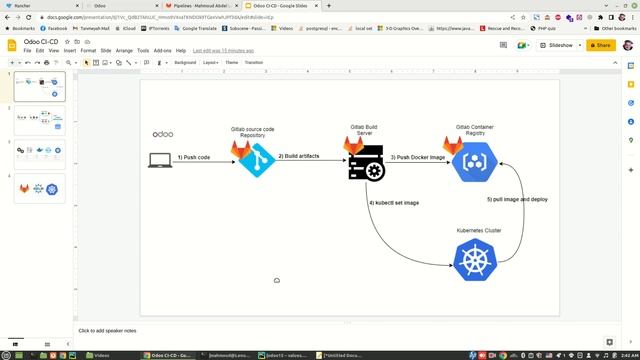Select the line tool
Image resolution: width=640 pixels, height=360 pixels.
(129, 62)
